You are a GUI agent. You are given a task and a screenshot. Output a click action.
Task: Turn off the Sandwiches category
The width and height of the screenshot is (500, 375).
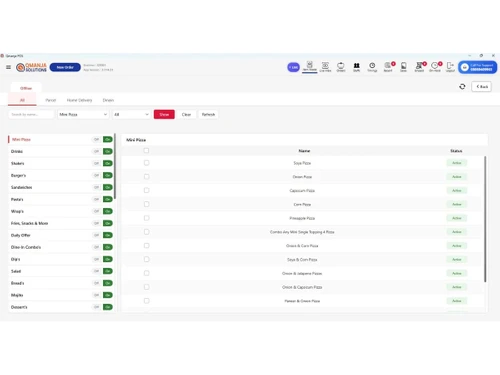pyautogui.click(x=96, y=187)
